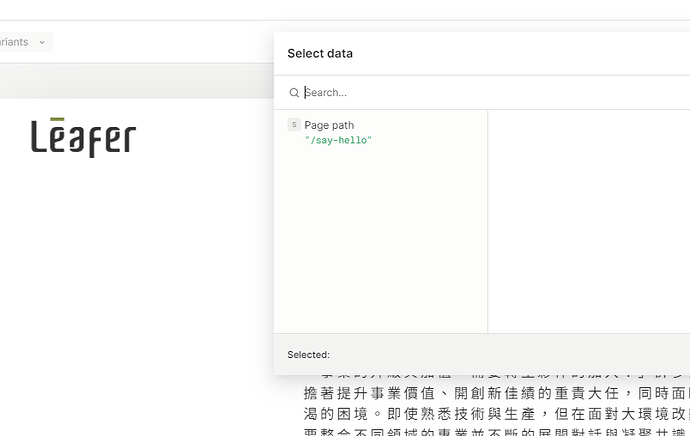The height and width of the screenshot is (436, 690).
Task: Open the Variants dropdown chevron
Action: point(42,42)
